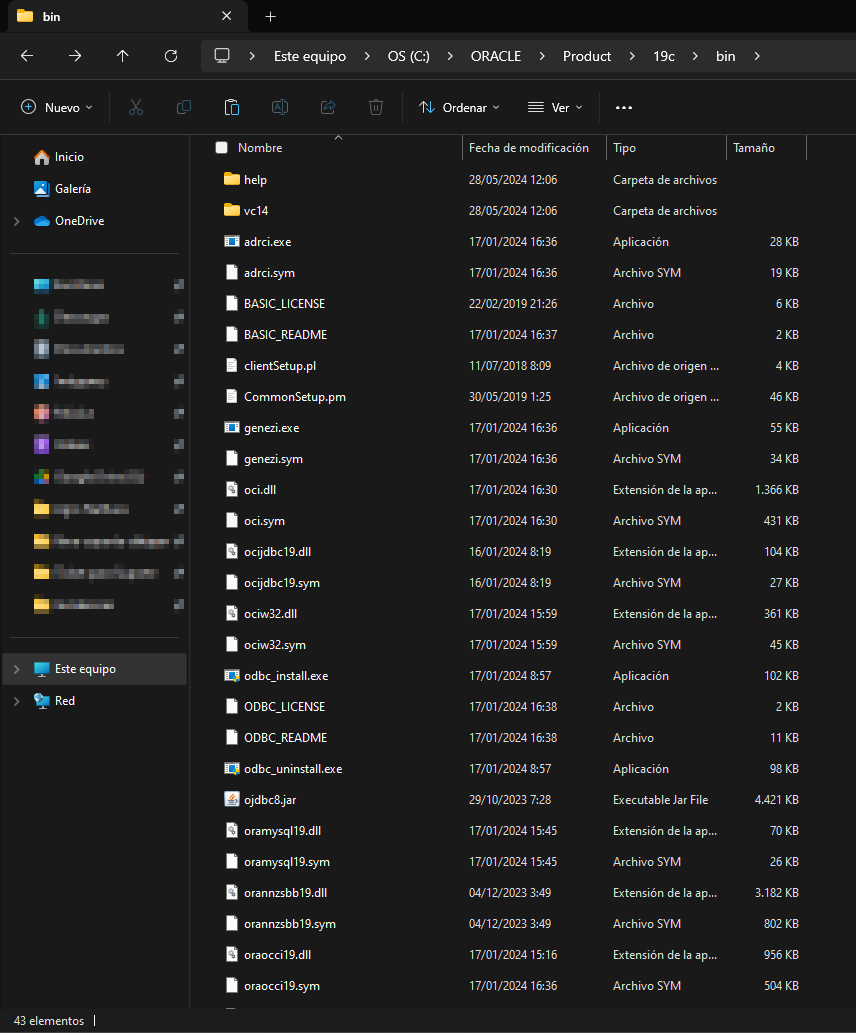Select the oci.dll file icon

231,489
